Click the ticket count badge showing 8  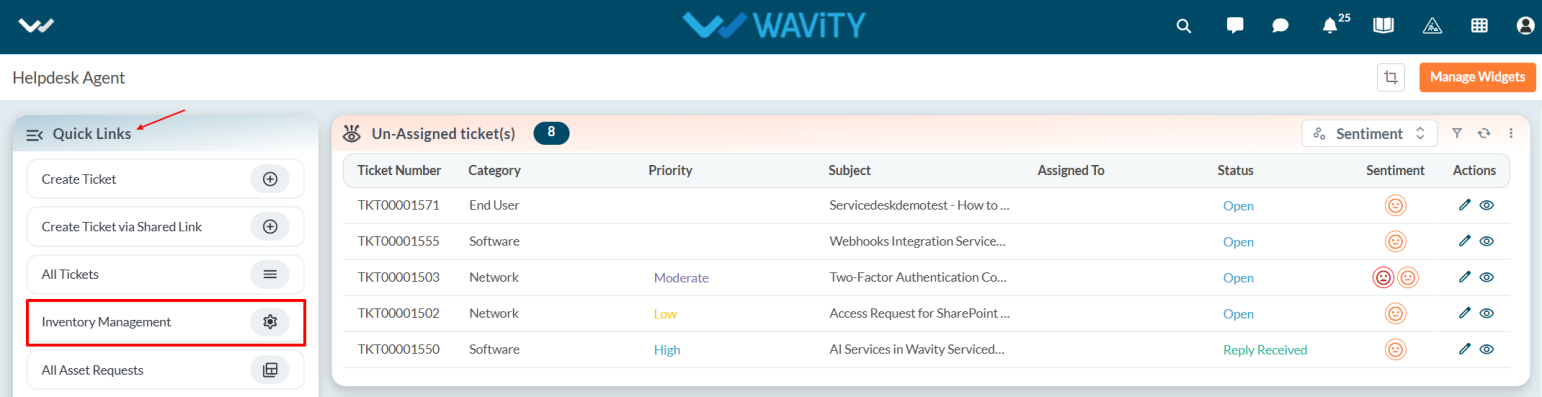pos(551,132)
